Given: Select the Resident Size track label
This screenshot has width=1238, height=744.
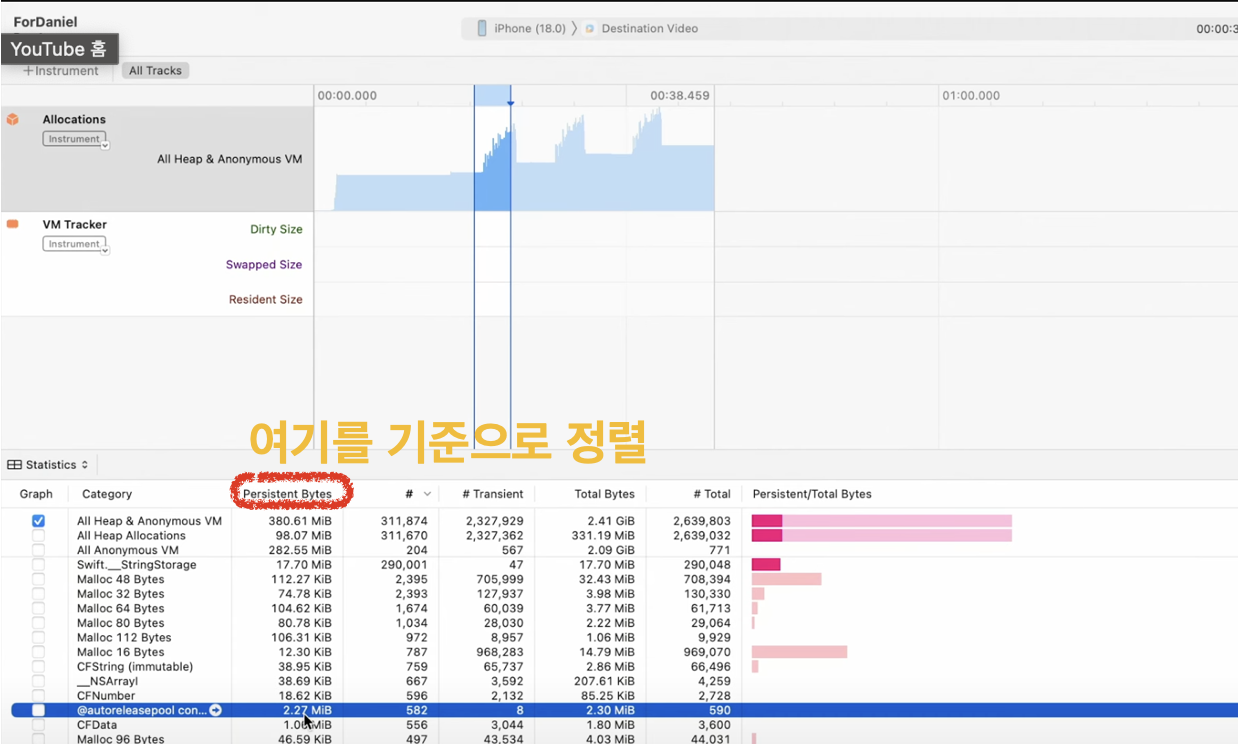Looking at the screenshot, I should tap(265, 300).
